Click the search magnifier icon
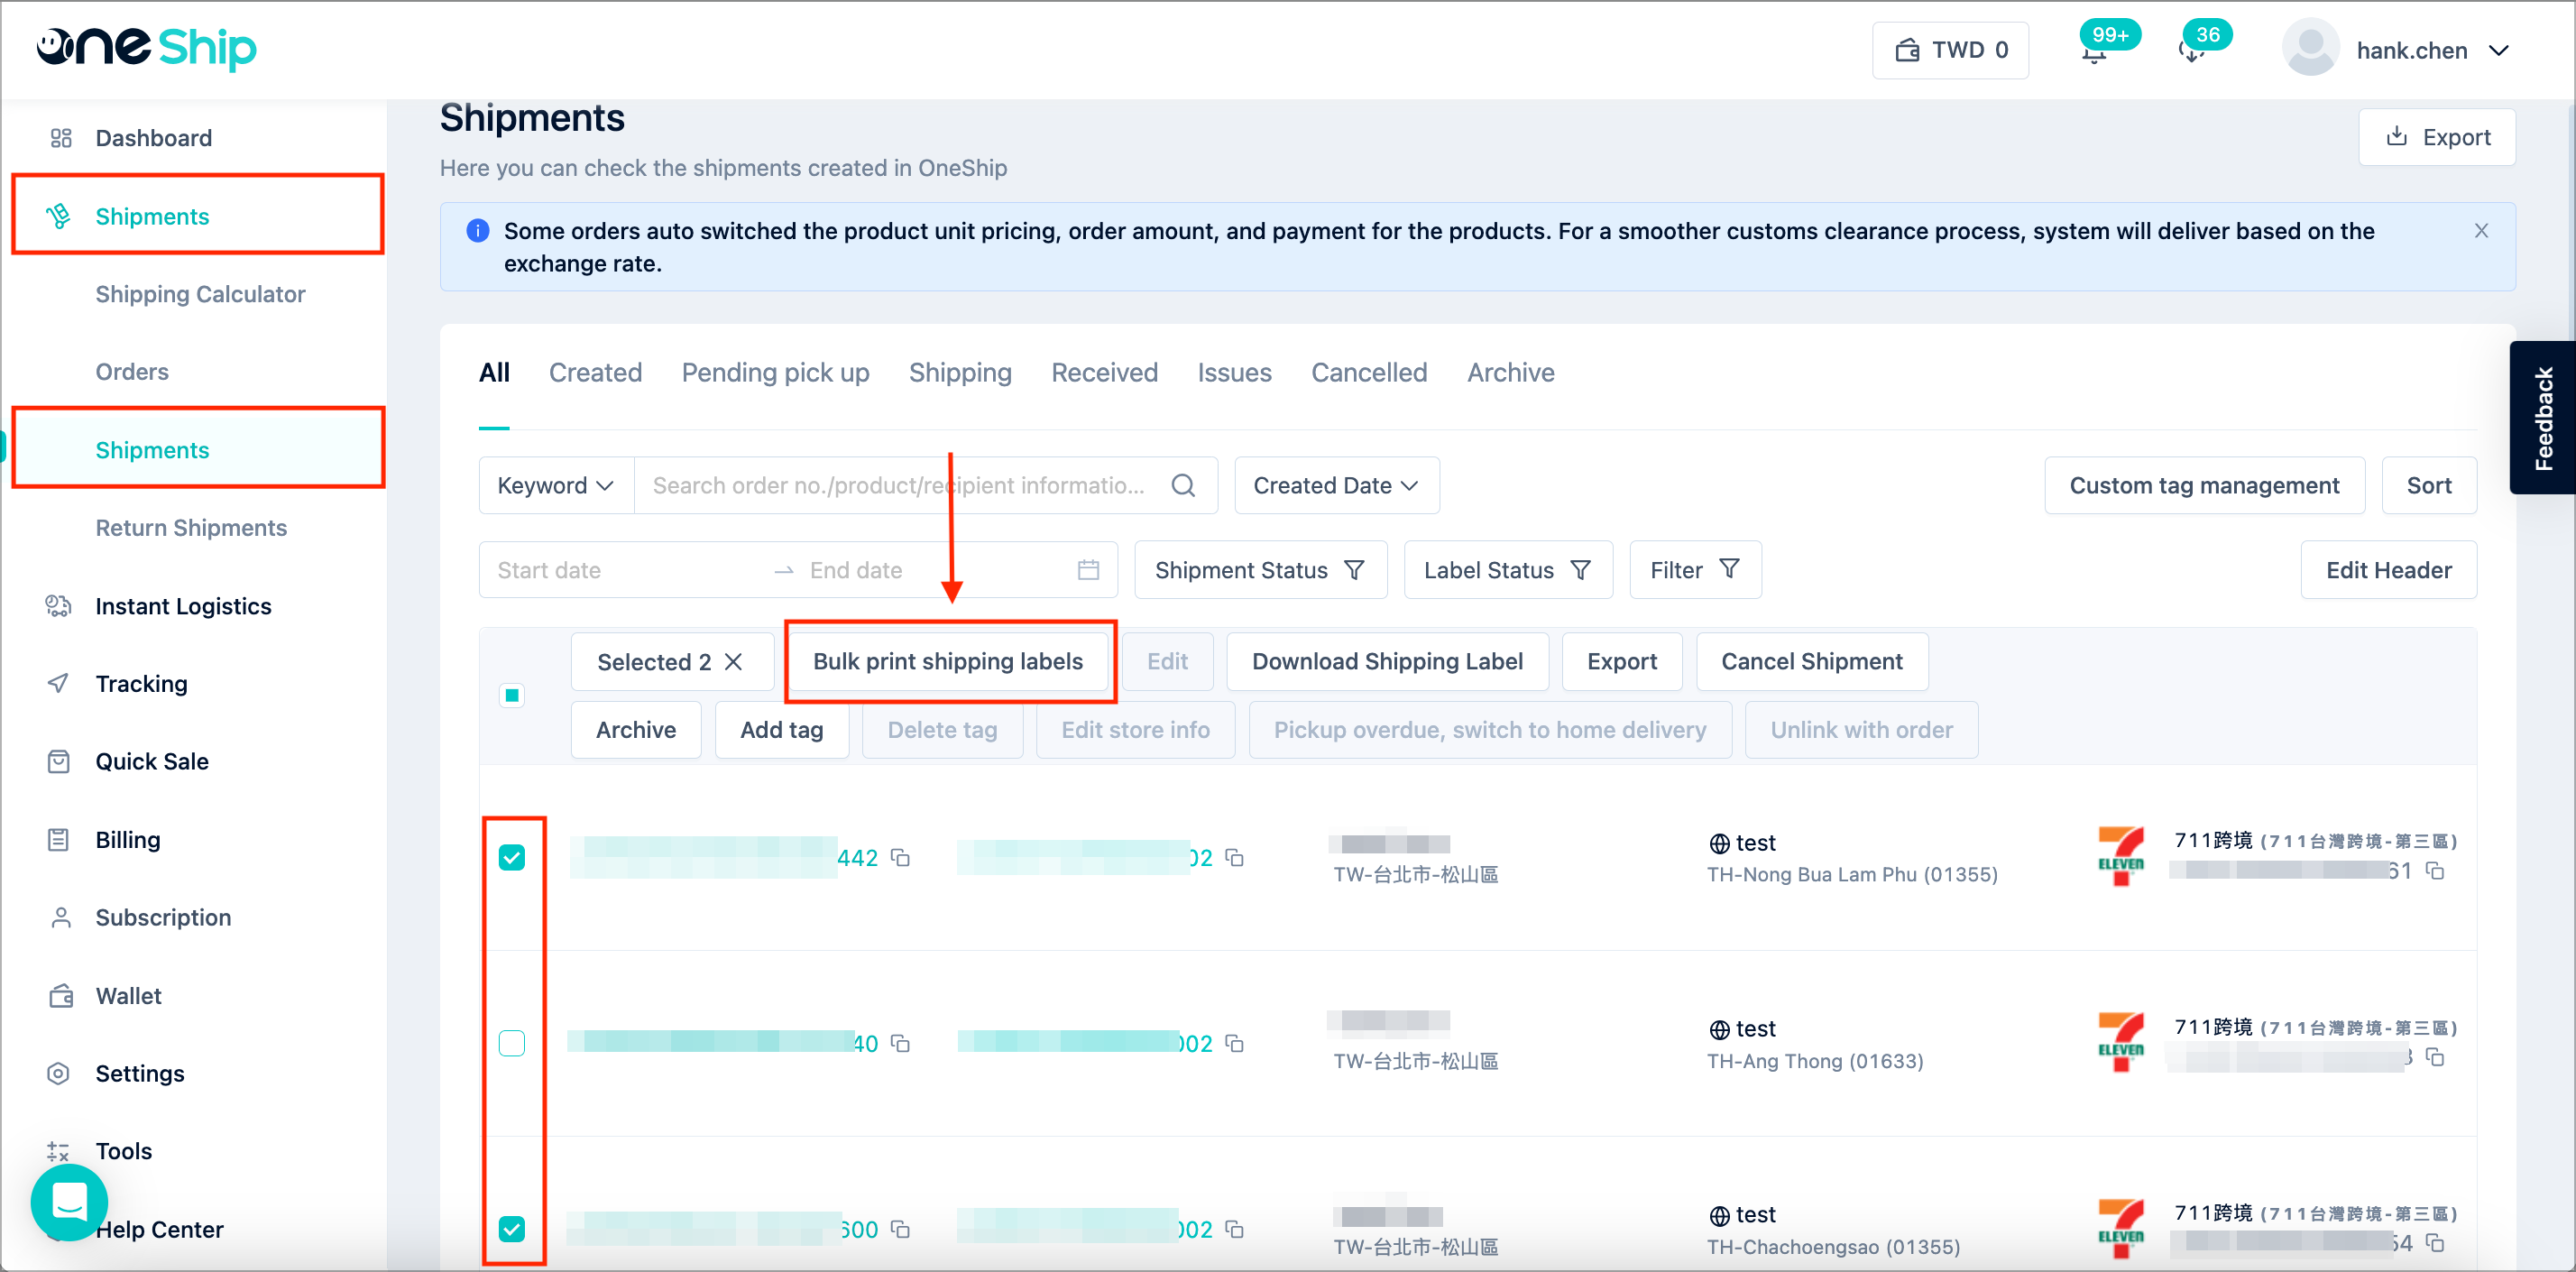This screenshot has width=2576, height=1272. coord(1183,486)
